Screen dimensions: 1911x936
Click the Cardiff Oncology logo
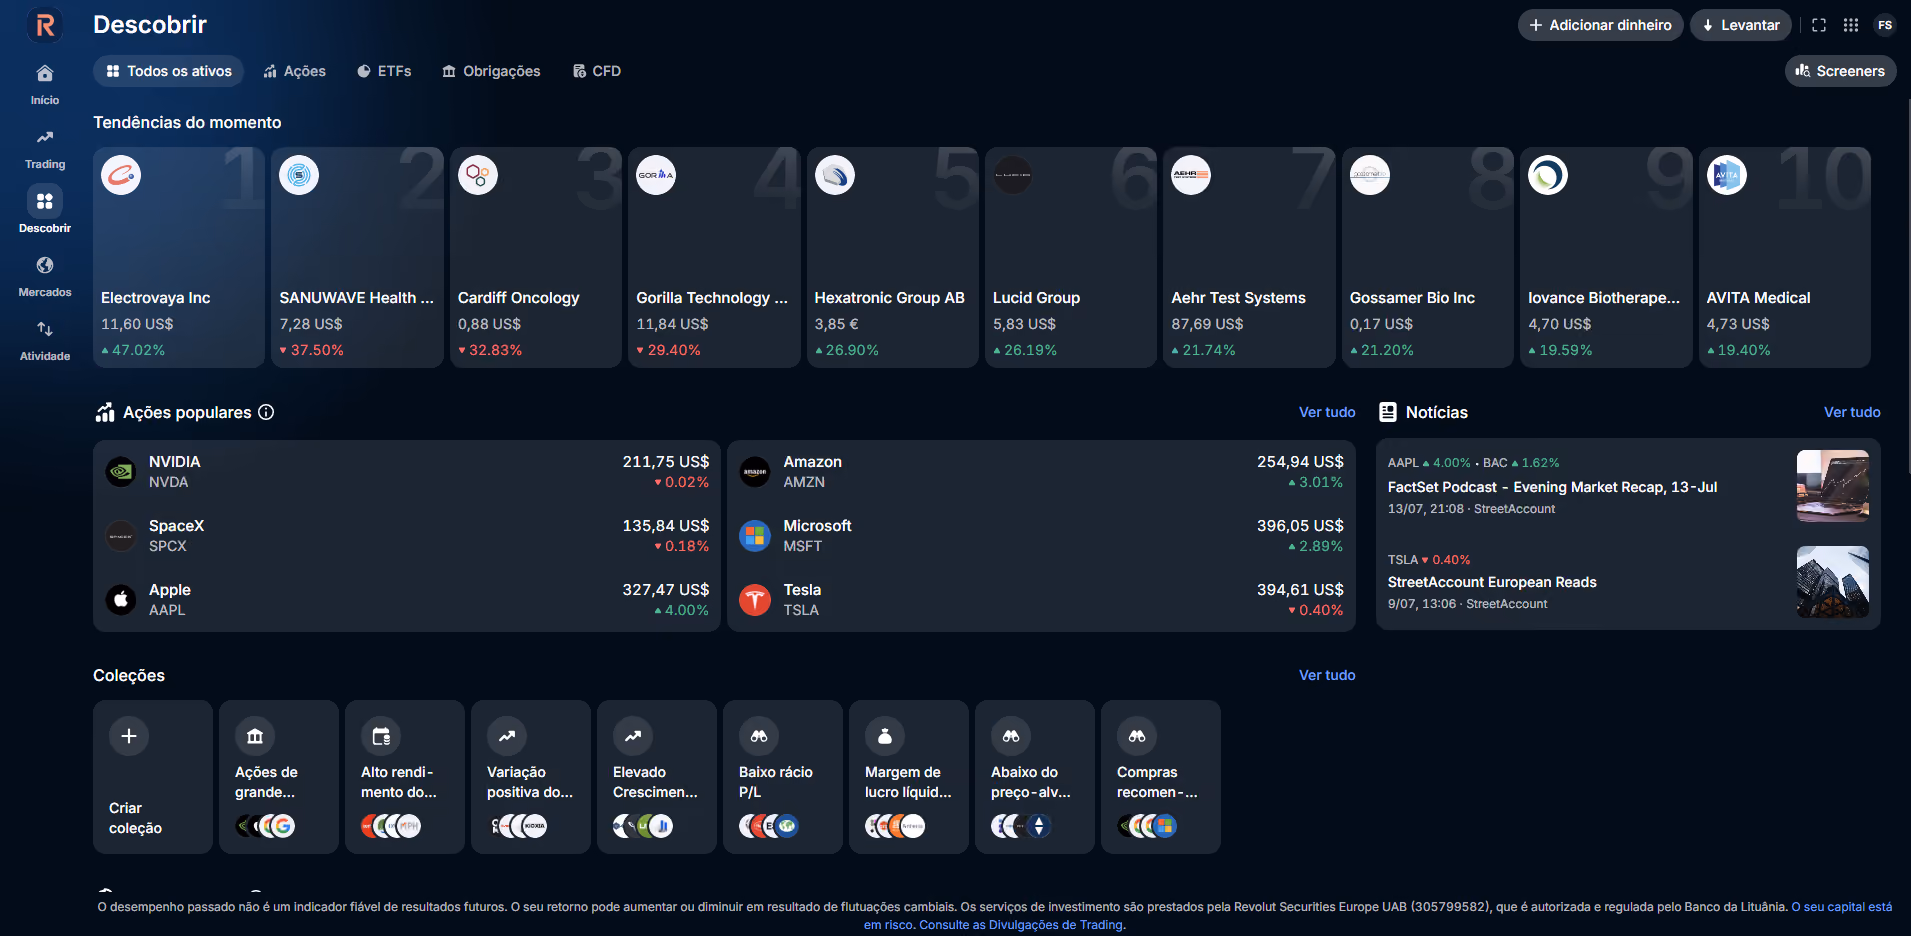tap(478, 175)
